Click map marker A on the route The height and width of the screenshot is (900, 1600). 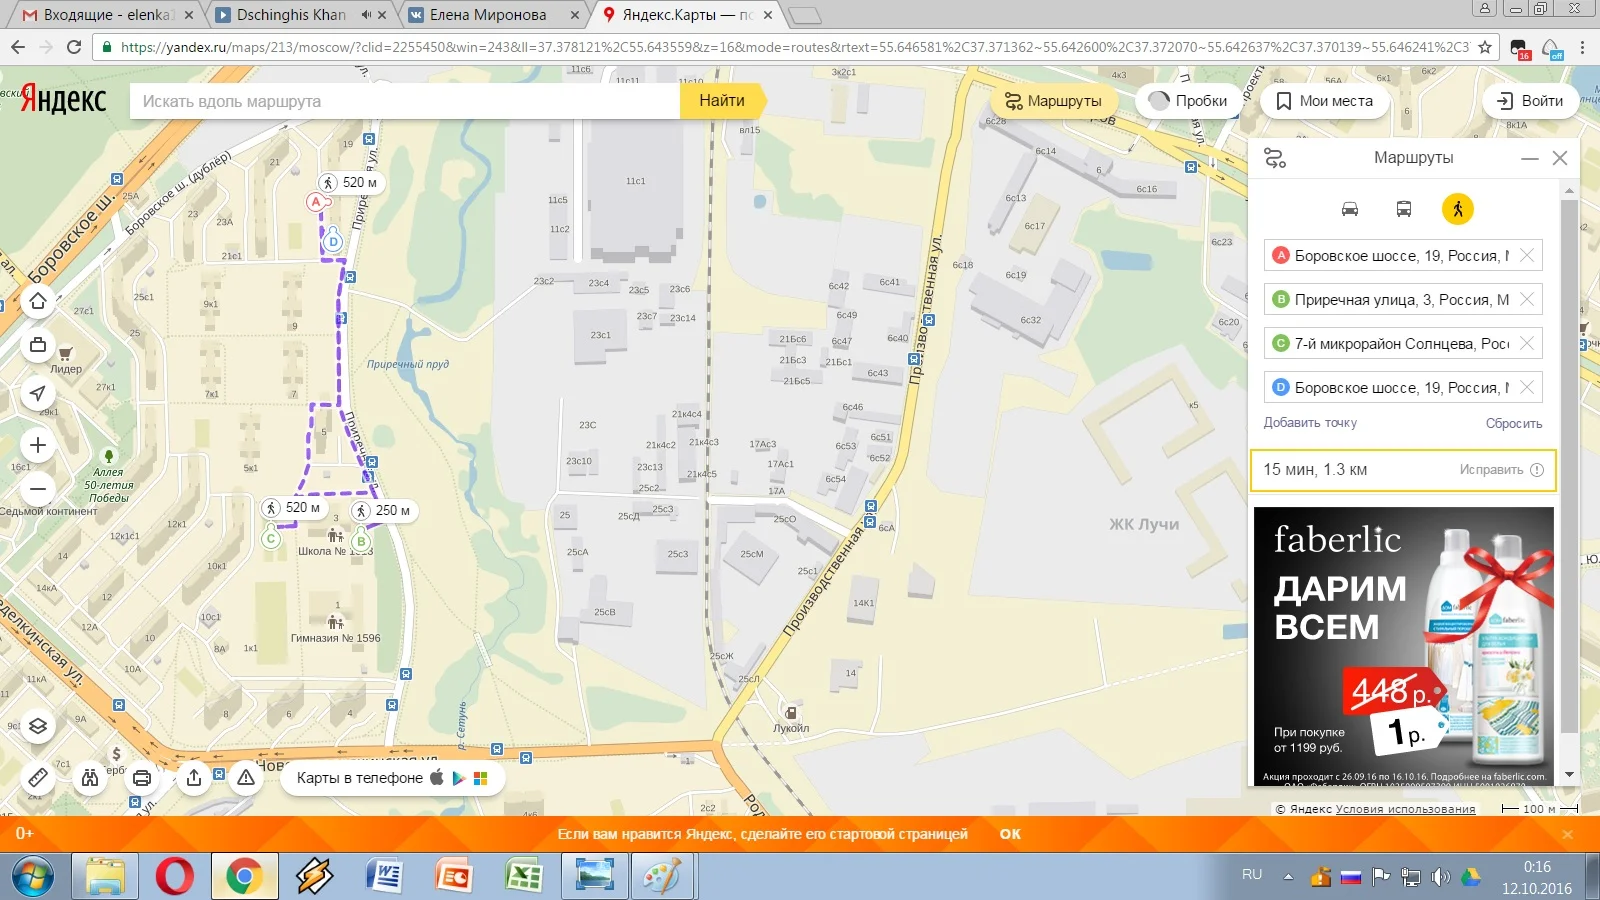point(317,202)
